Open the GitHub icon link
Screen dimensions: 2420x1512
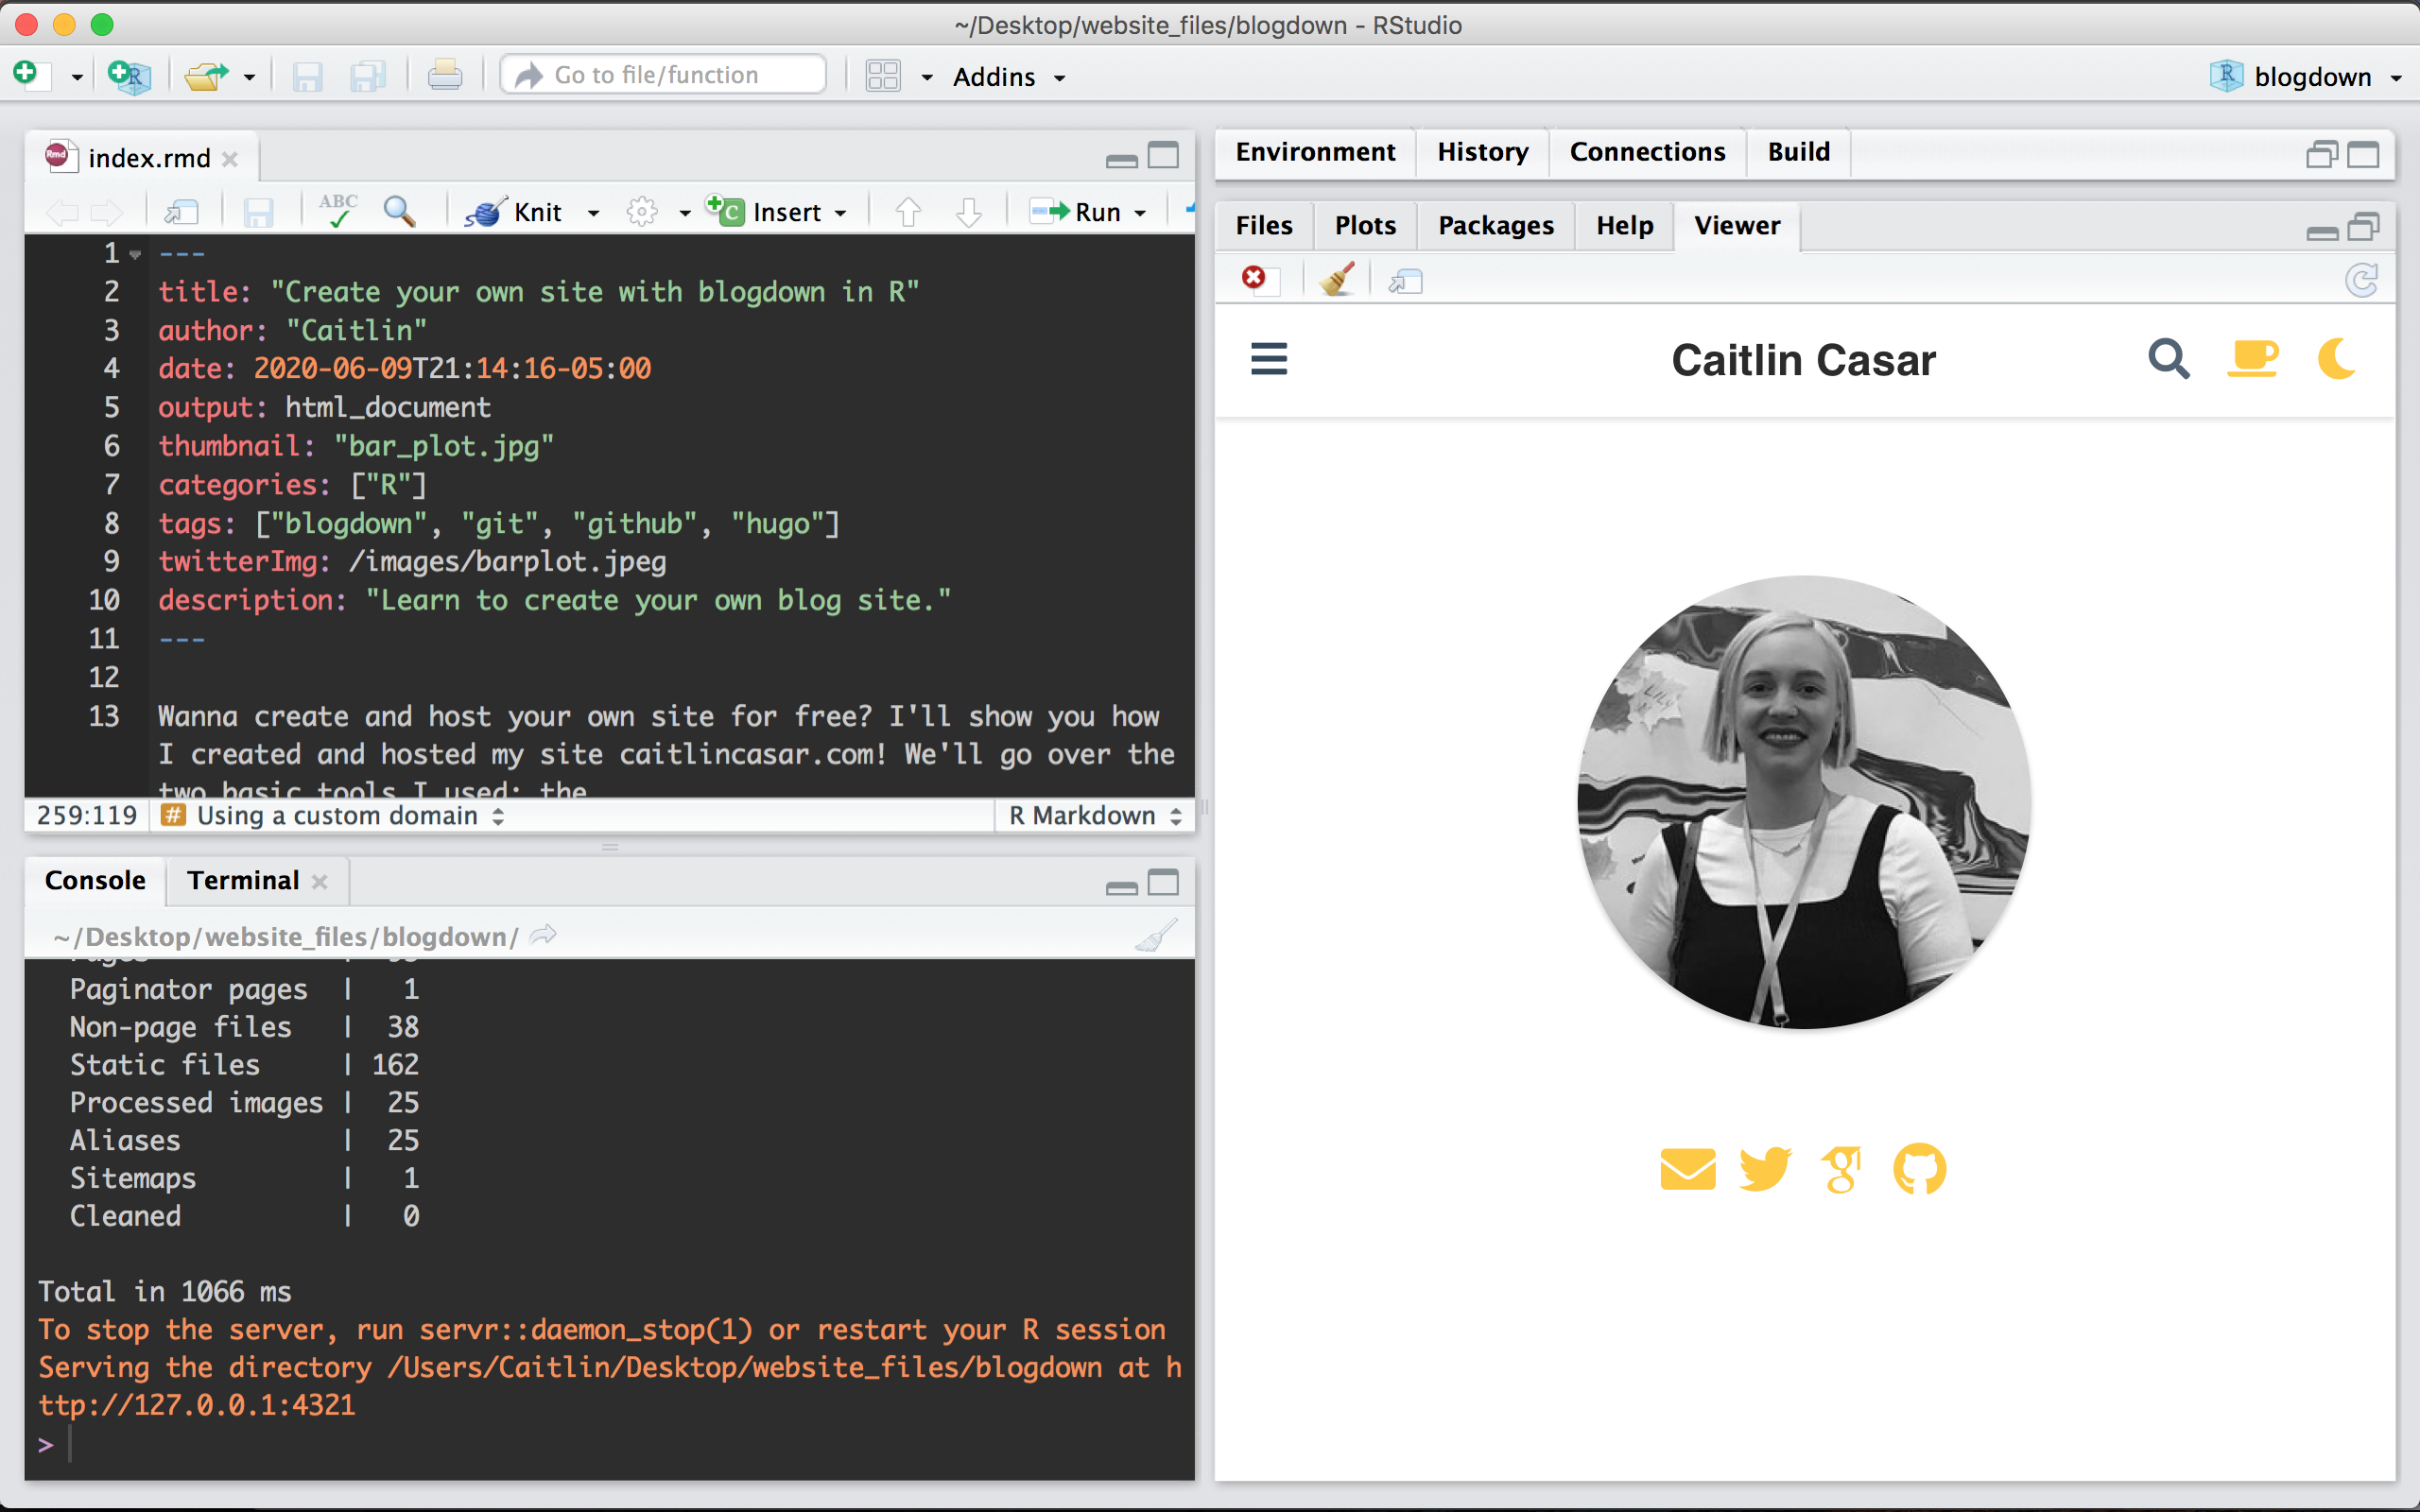pyautogui.click(x=1919, y=1168)
